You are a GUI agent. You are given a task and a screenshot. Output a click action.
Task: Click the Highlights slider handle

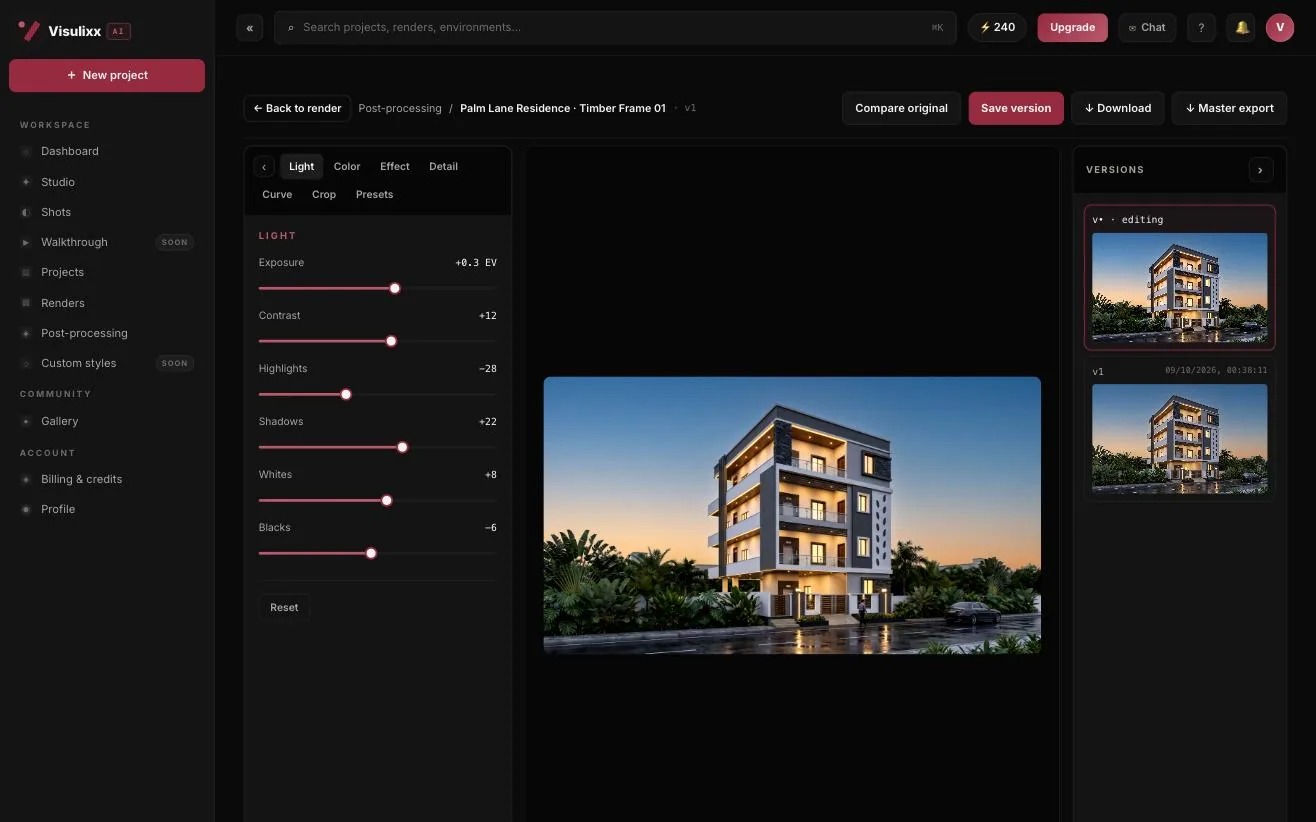click(346, 394)
